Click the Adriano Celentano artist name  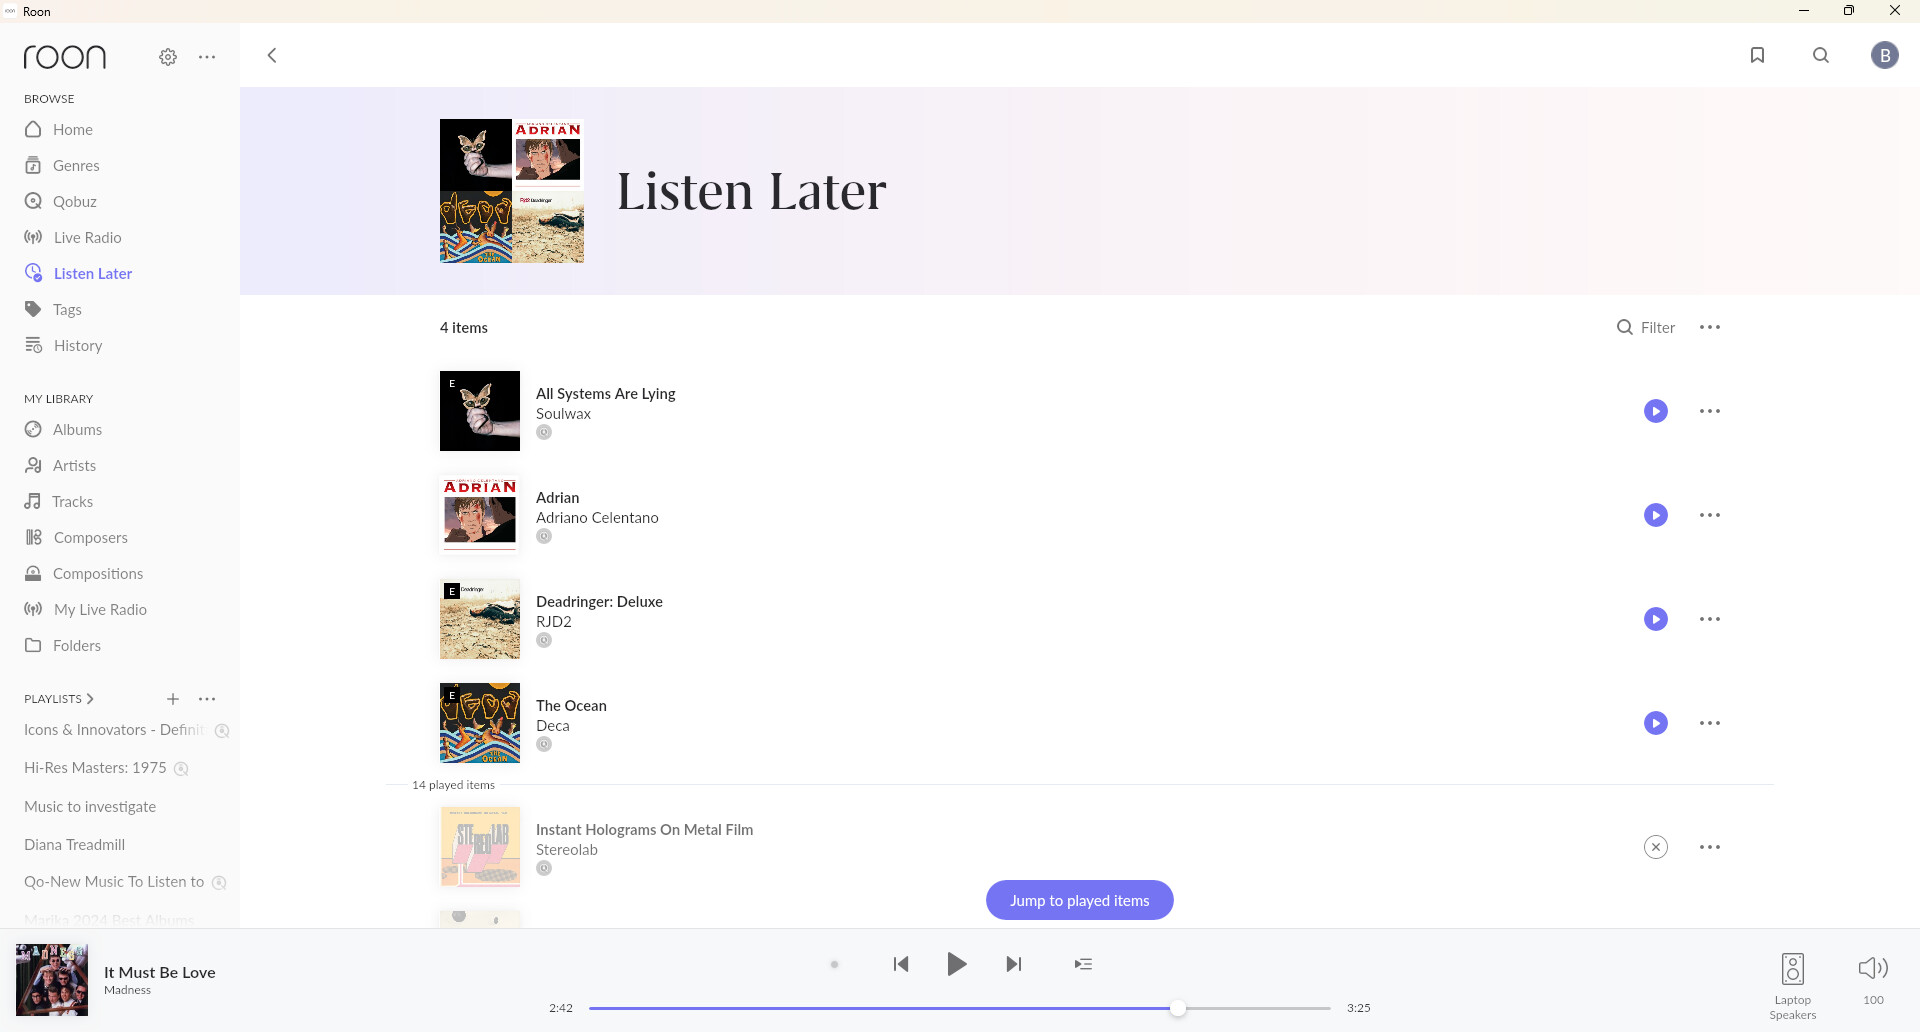click(x=597, y=518)
